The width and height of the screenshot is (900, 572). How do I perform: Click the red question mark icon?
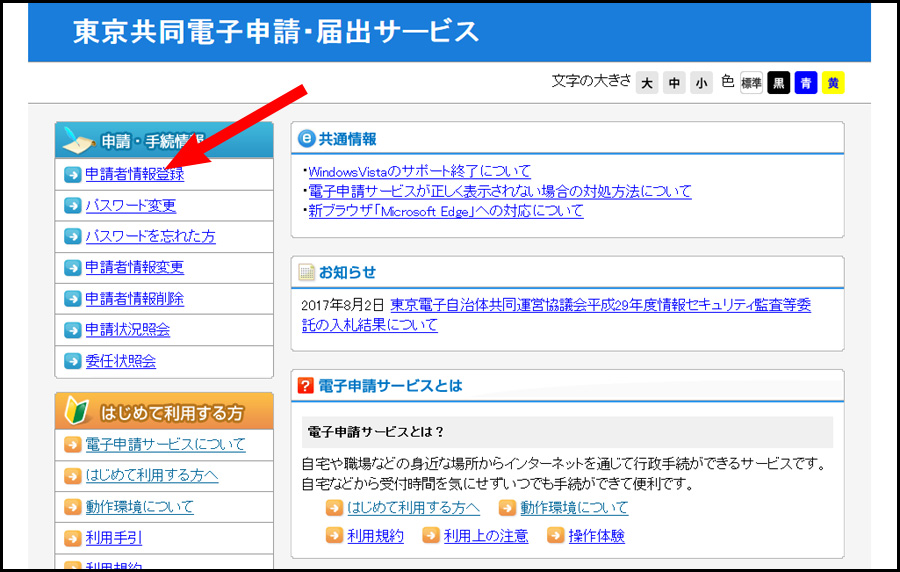point(305,385)
